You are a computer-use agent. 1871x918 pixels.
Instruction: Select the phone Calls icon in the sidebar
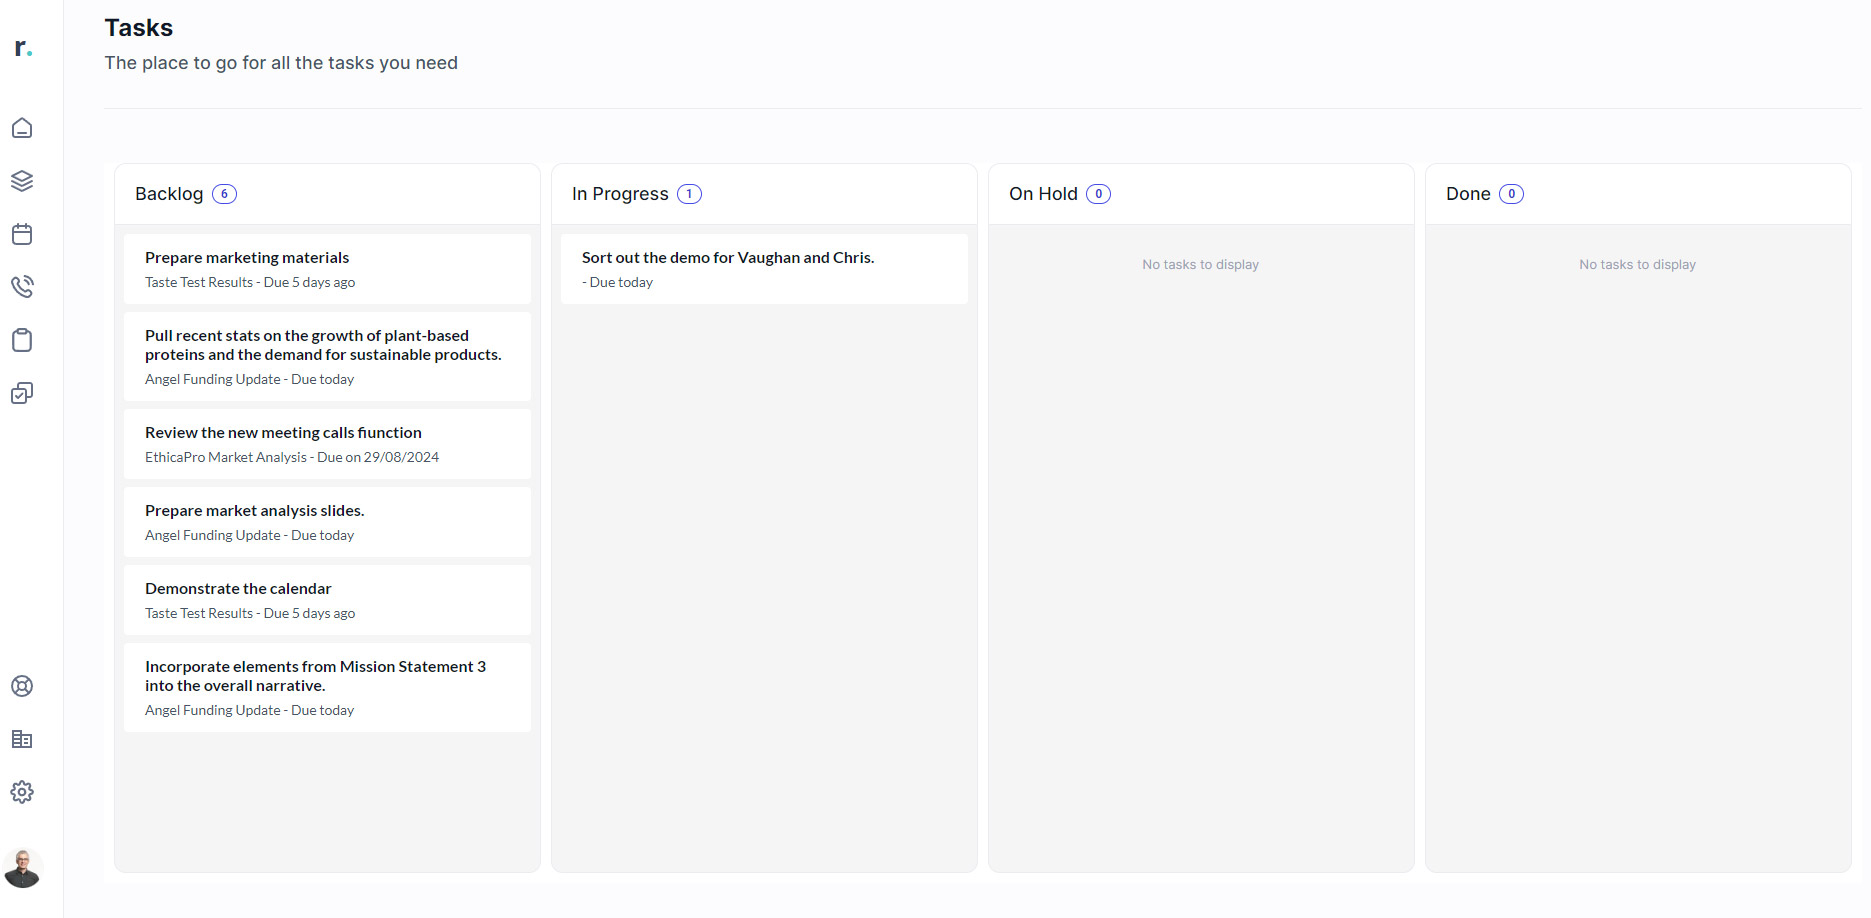22,287
